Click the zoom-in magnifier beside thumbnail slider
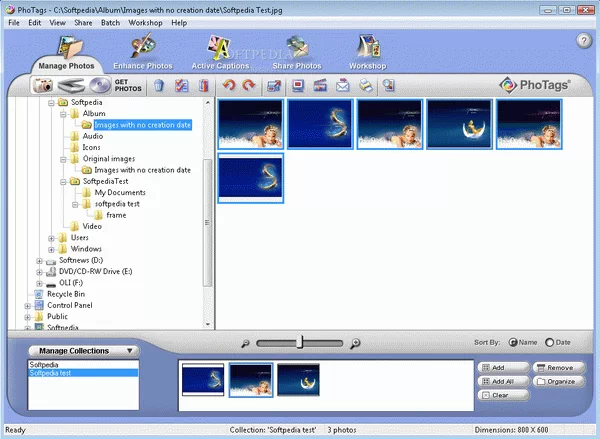This screenshot has width=600, height=439. (355, 343)
